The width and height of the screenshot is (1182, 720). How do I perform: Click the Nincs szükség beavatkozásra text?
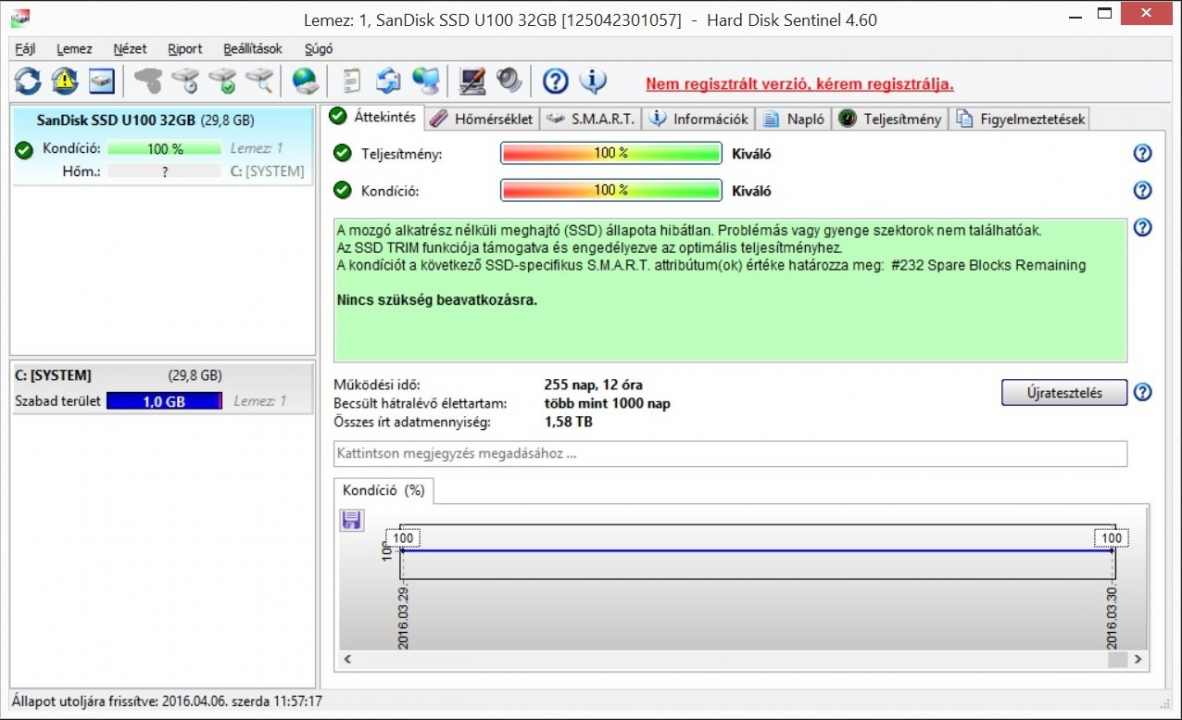click(x=436, y=299)
